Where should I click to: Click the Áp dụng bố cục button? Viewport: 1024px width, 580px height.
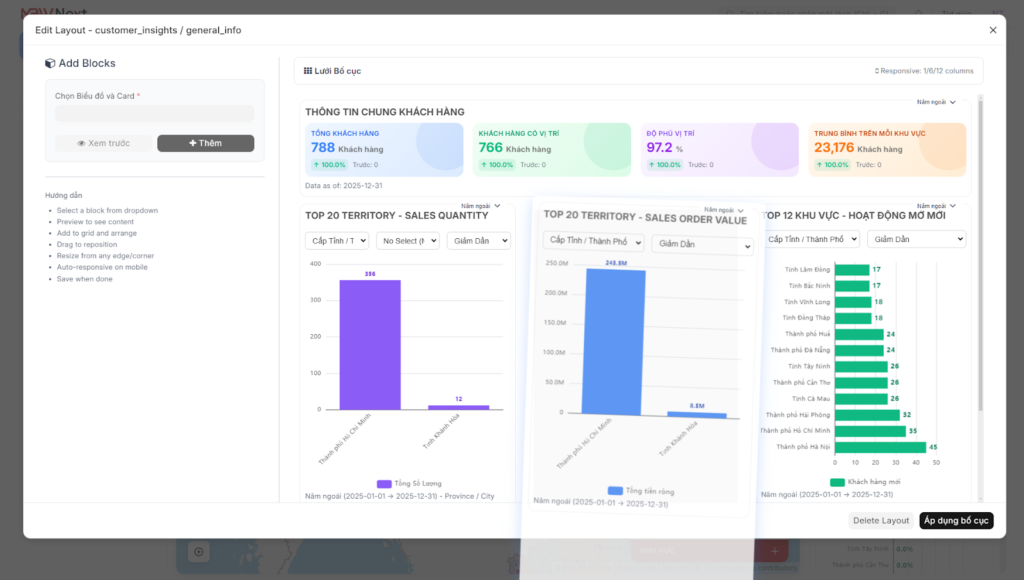point(958,520)
